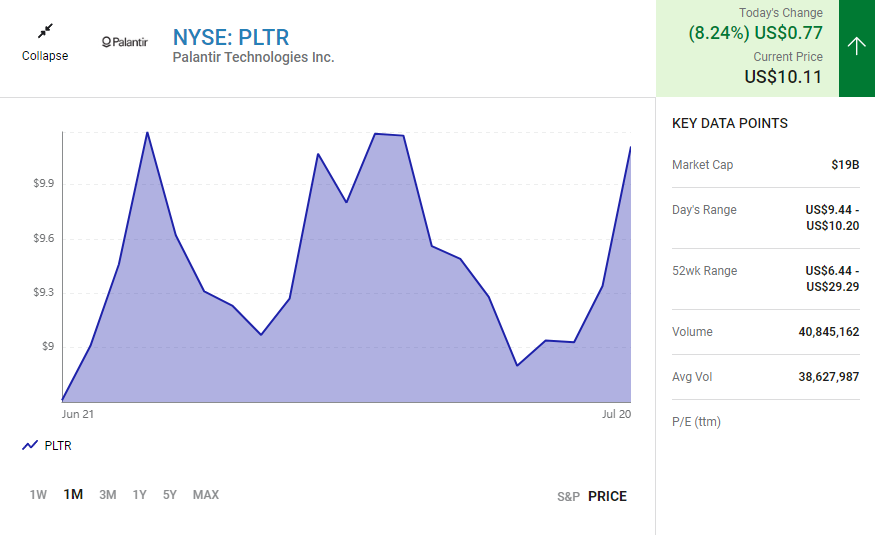Click the Jun 21 x-axis date label
Screen dimensions: 876x535
[x=78, y=414]
